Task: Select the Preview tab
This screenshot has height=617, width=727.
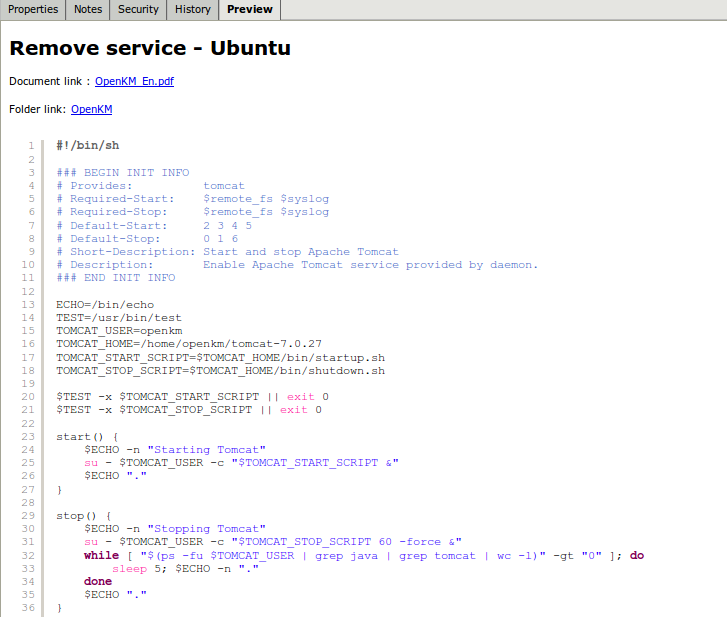Action: pos(249,9)
